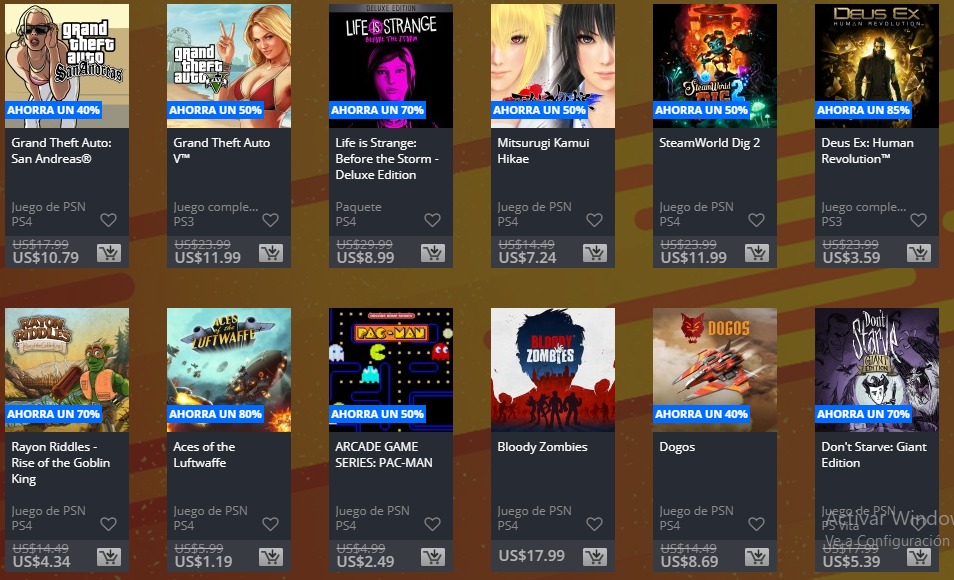Open Mitsurugi Kamui Hikae title link

[543, 150]
